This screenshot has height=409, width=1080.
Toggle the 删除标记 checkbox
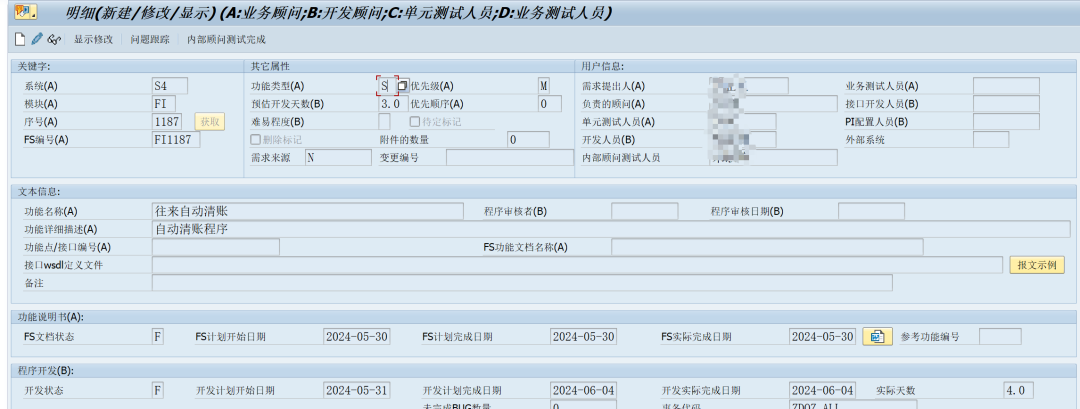point(256,140)
